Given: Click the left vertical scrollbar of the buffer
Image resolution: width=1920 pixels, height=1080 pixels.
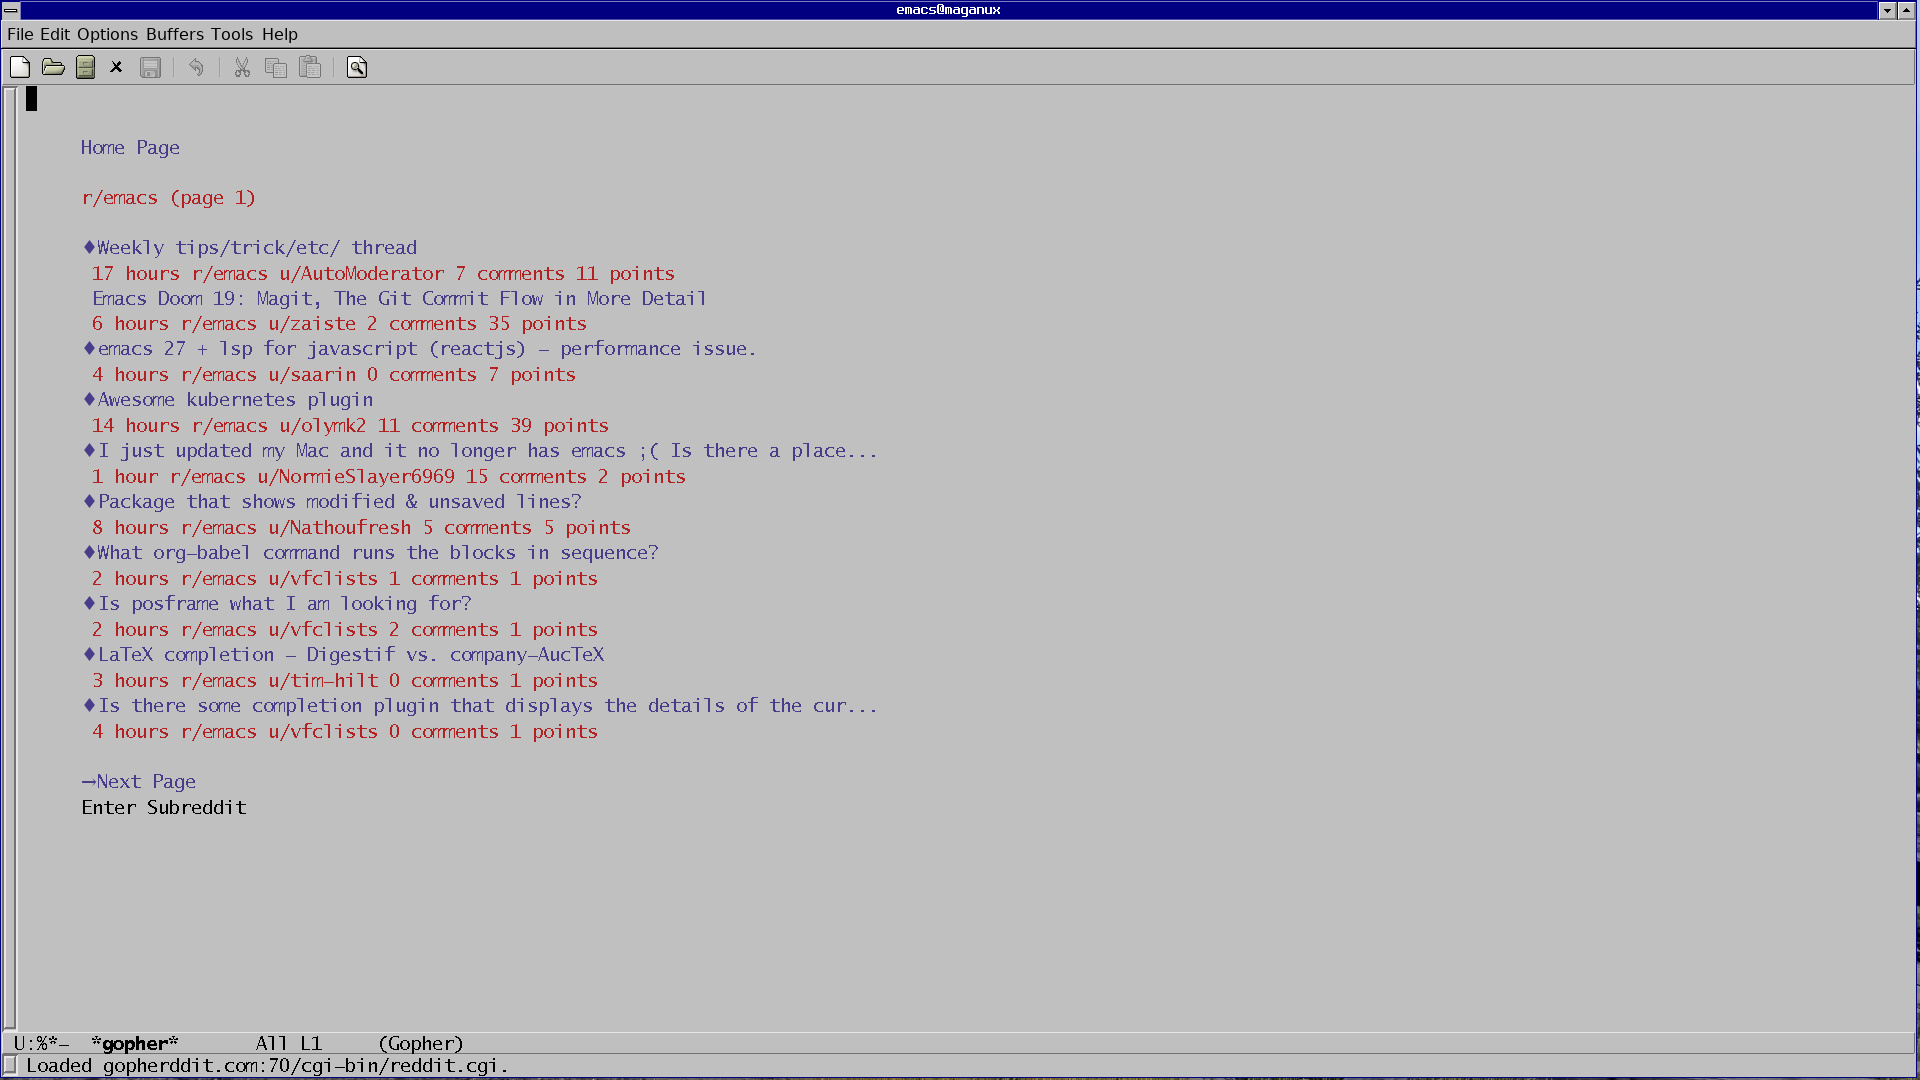Looking at the screenshot, I should coord(10,558).
